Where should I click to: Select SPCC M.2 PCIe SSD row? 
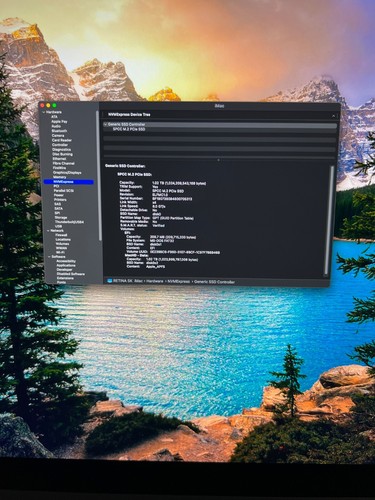pos(220,129)
